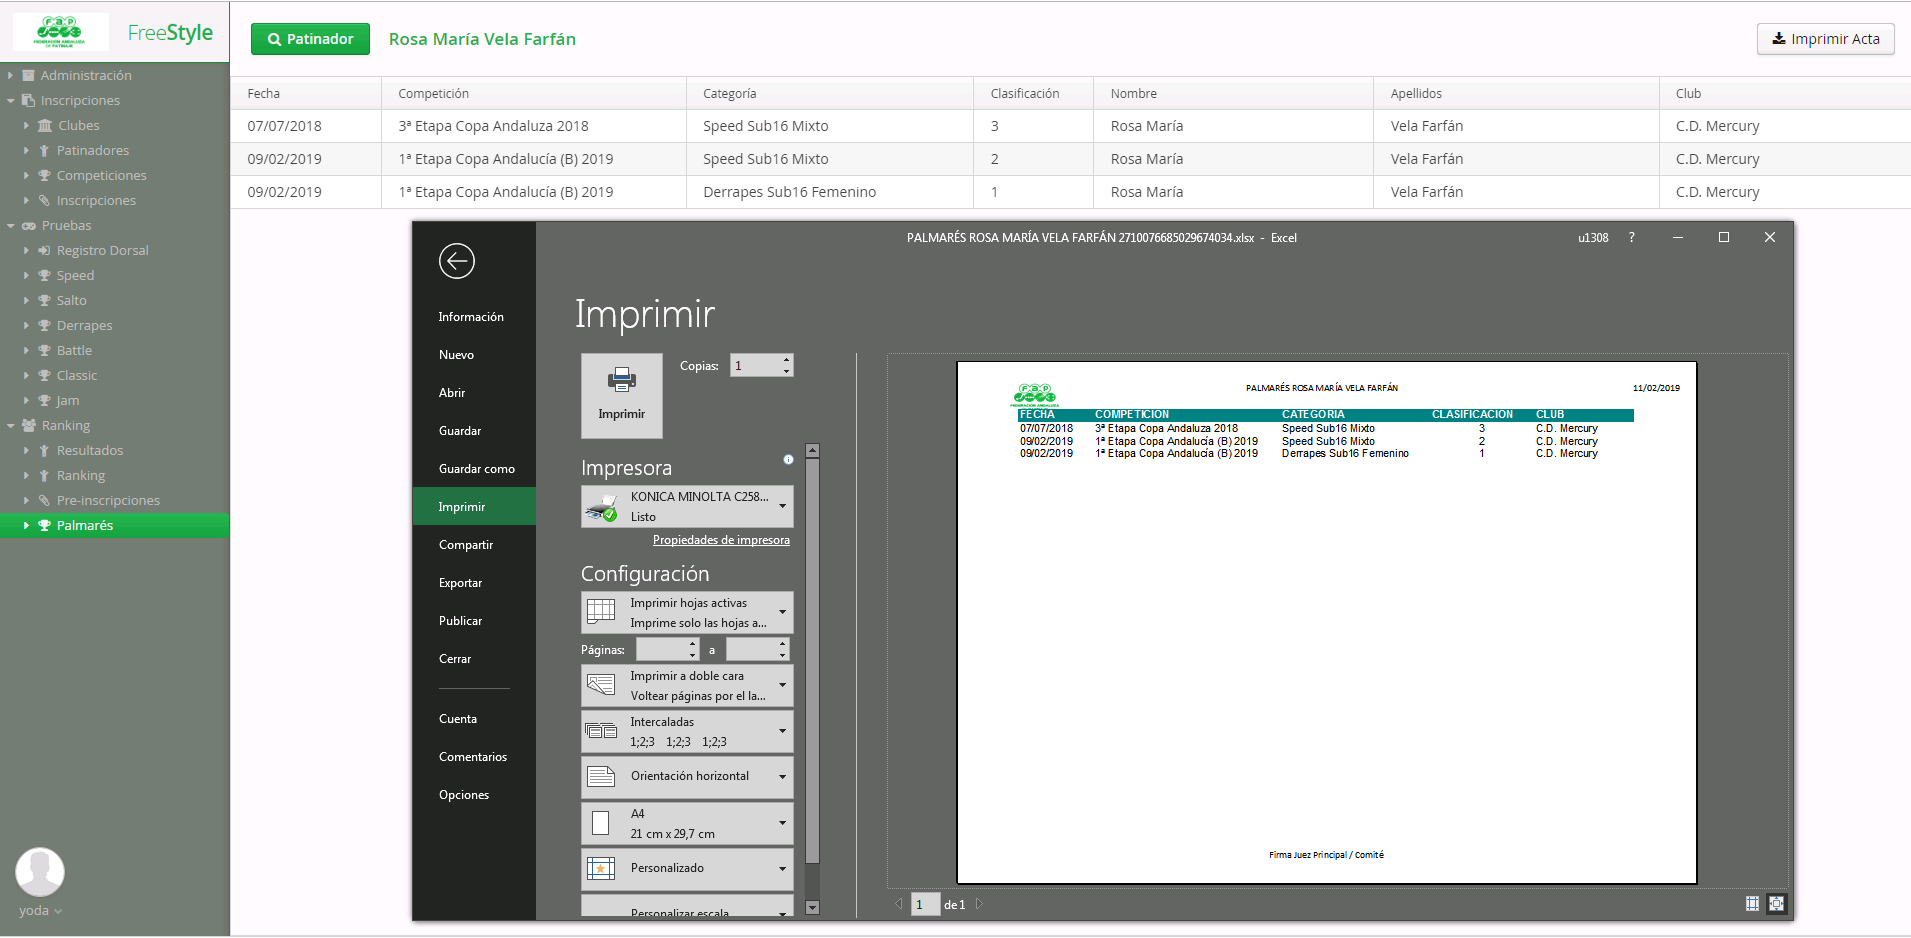
Task: Open the yoda user menu chevron
Action: pos(58,911)
